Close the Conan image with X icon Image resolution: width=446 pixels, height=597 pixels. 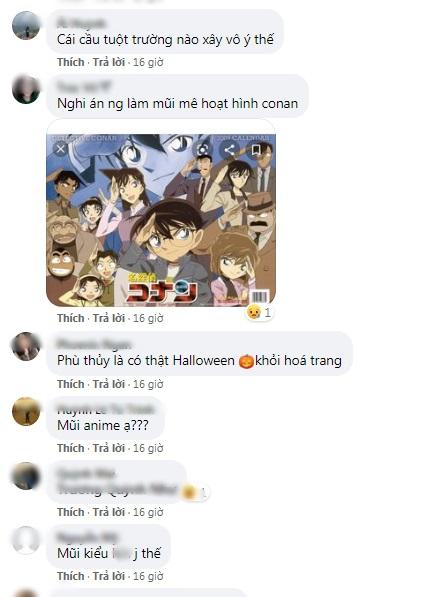coord(61,149)
